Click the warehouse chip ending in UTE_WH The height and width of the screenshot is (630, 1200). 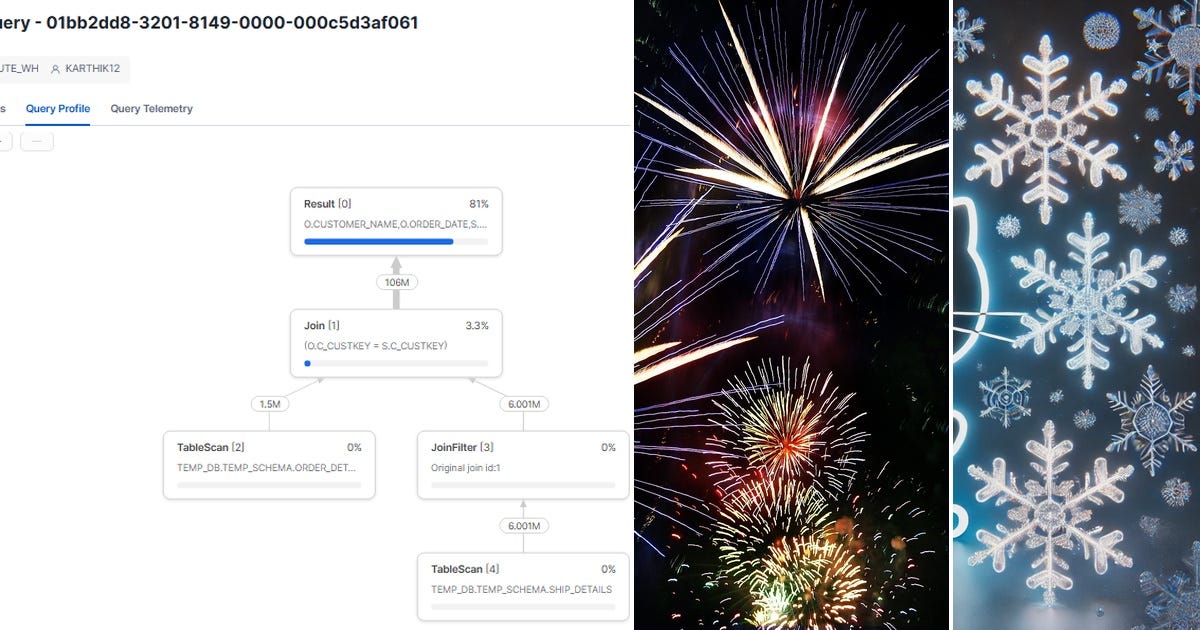click(18, 68)
